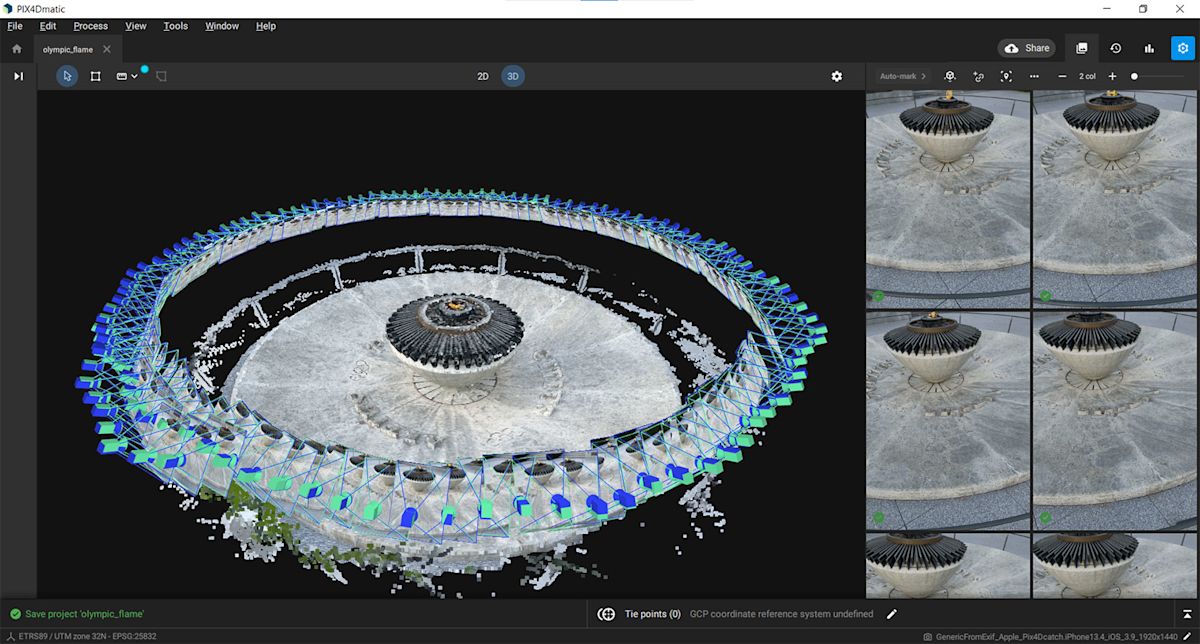Screen dimensions: 1200x644
Task: Open the image gallery panel icon
Action: click(x=1082, y=47)
